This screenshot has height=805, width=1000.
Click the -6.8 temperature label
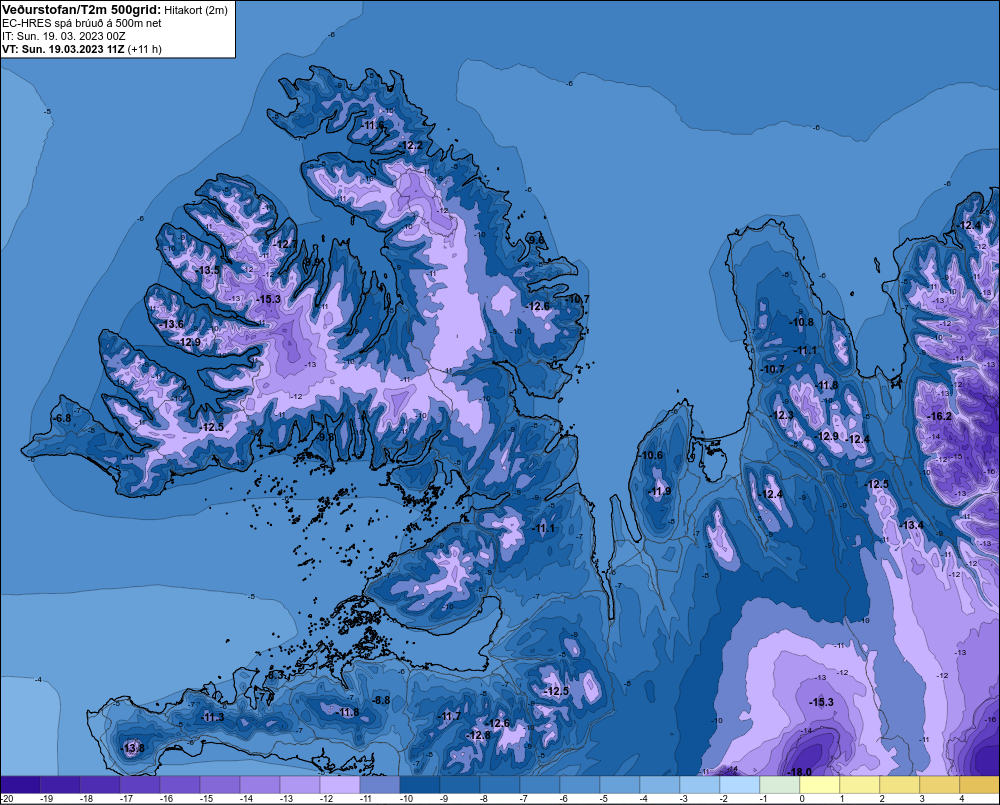(x=62, y=418)
